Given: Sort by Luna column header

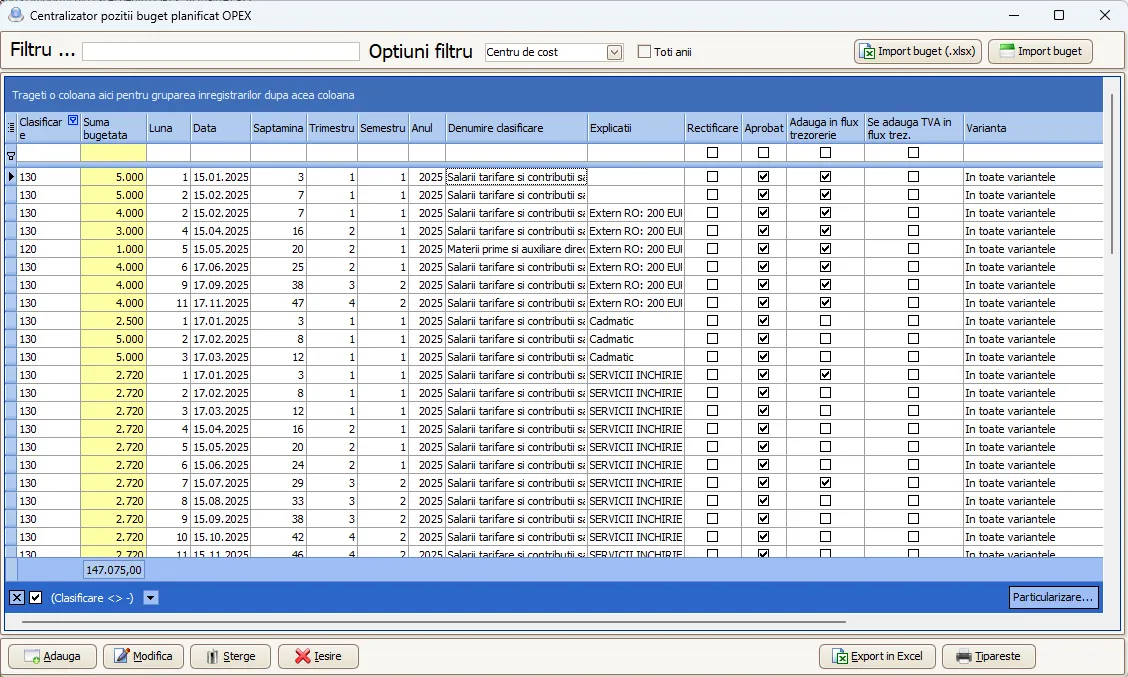Looking at the screenshot, I should pos(168,128).
